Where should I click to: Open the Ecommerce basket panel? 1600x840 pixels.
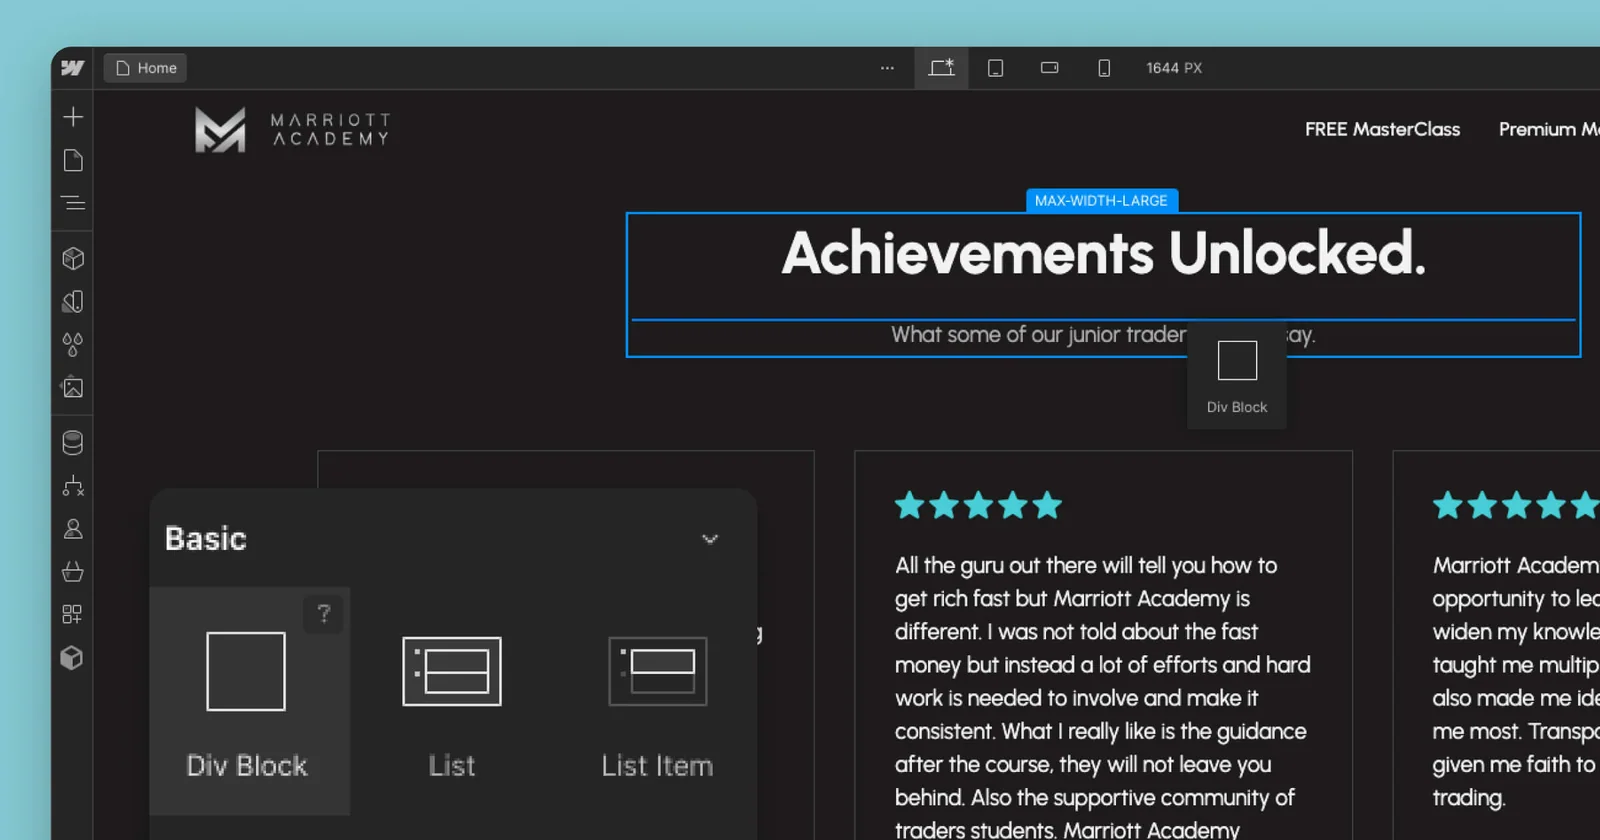(73, 571)
